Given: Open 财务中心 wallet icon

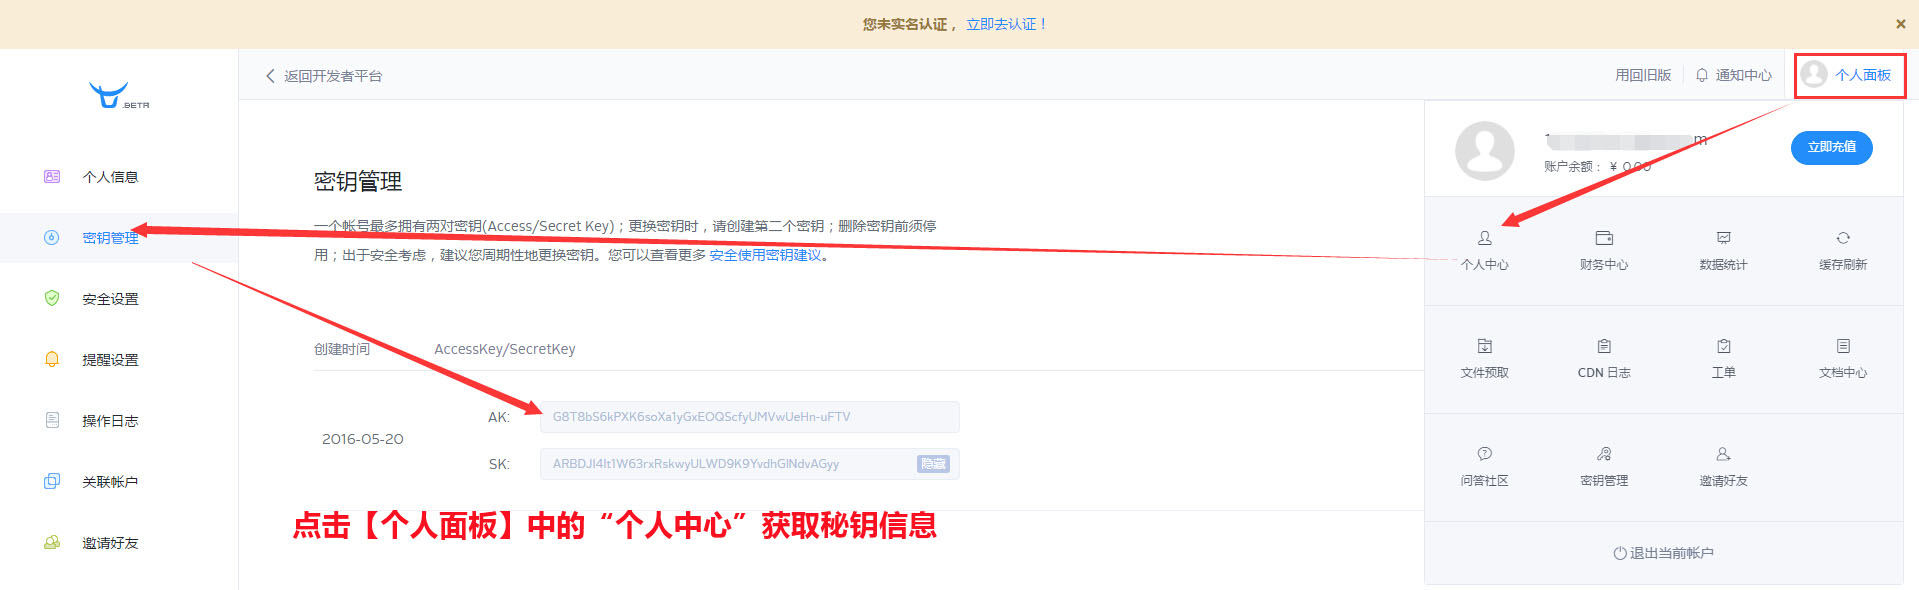Looking at the screenshot, I should pyautogui.click(x=1604, y=239).
